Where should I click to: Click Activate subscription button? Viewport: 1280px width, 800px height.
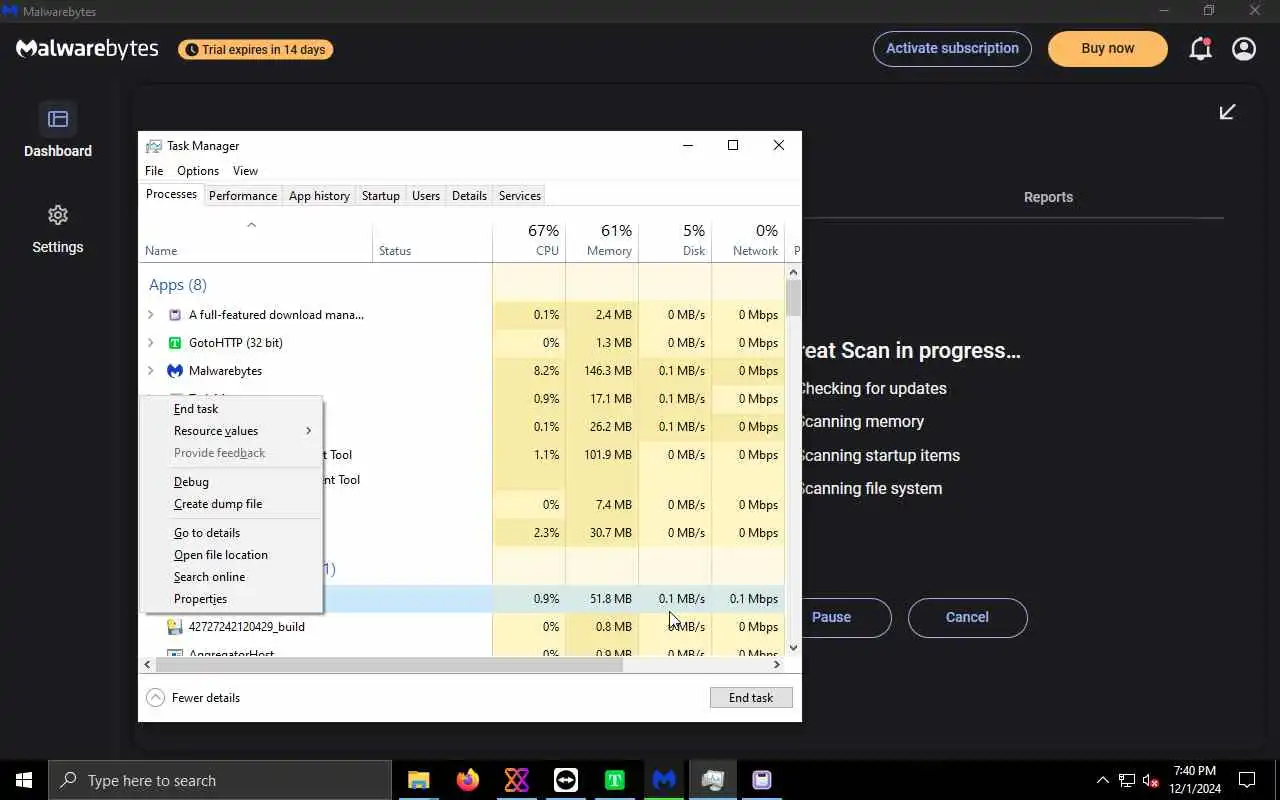(x=952, y=49)
